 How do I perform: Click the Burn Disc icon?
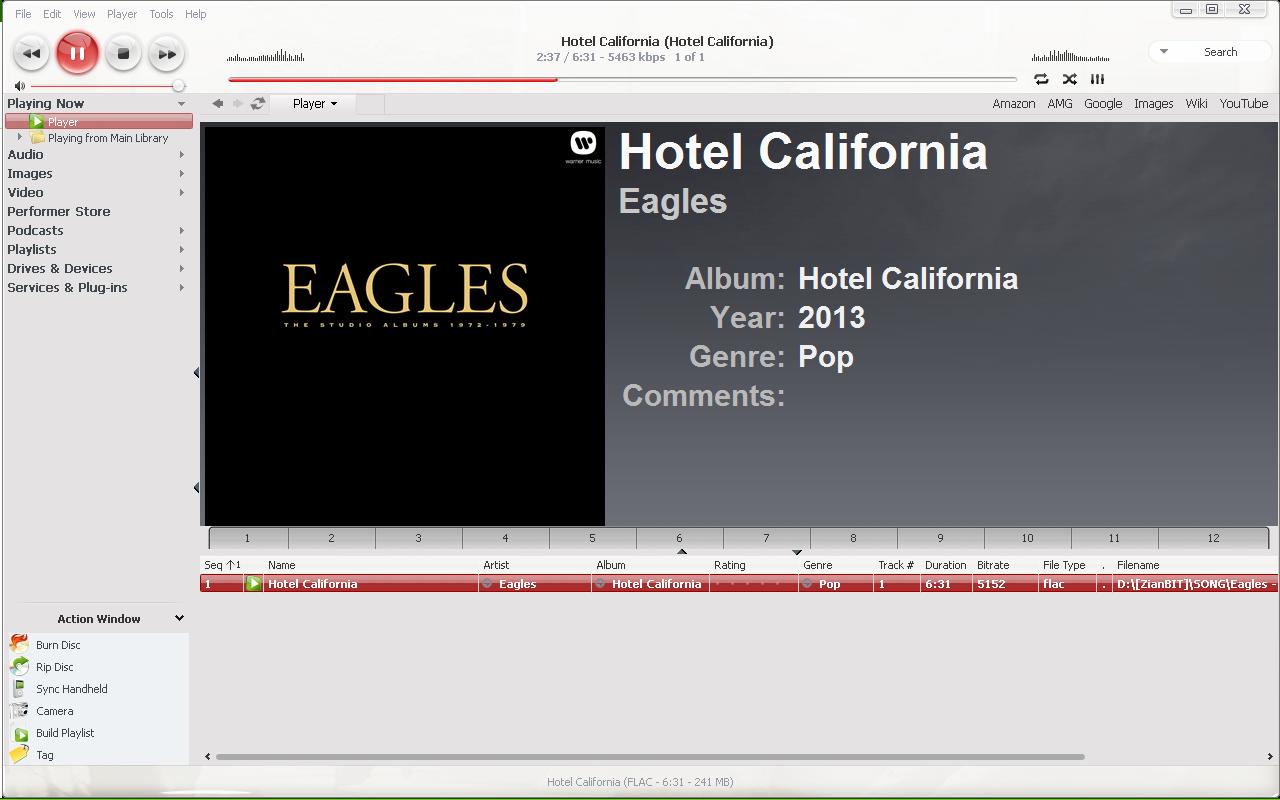point(20,645)
